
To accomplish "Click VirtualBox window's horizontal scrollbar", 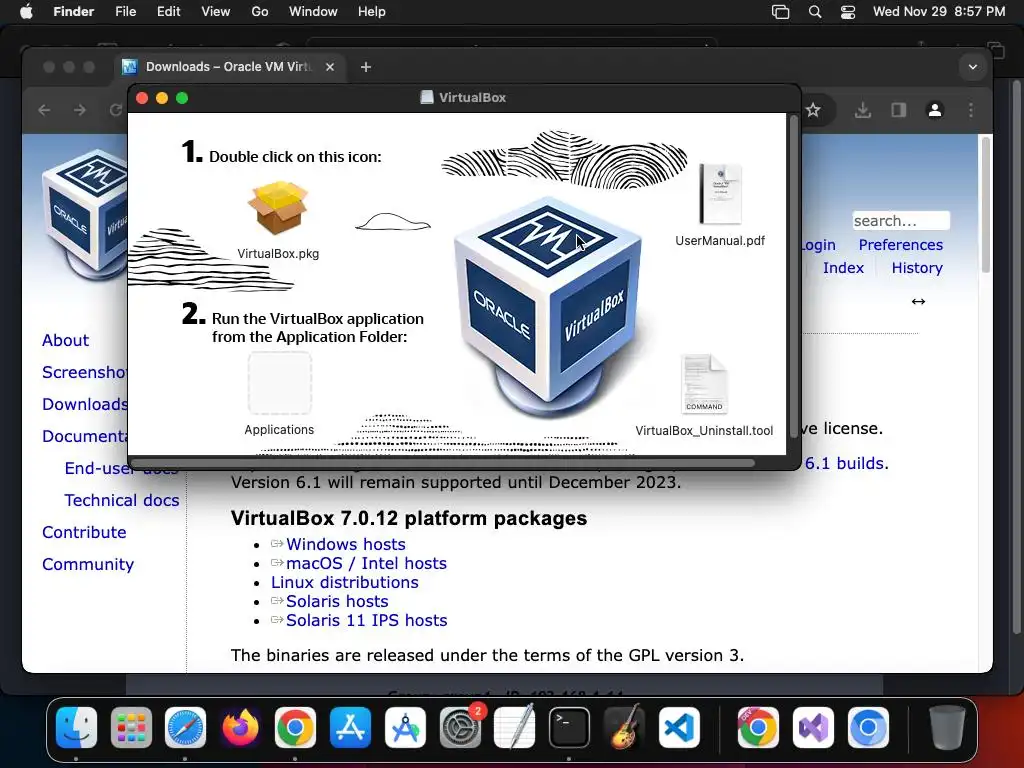I will (x=443, y=463).
